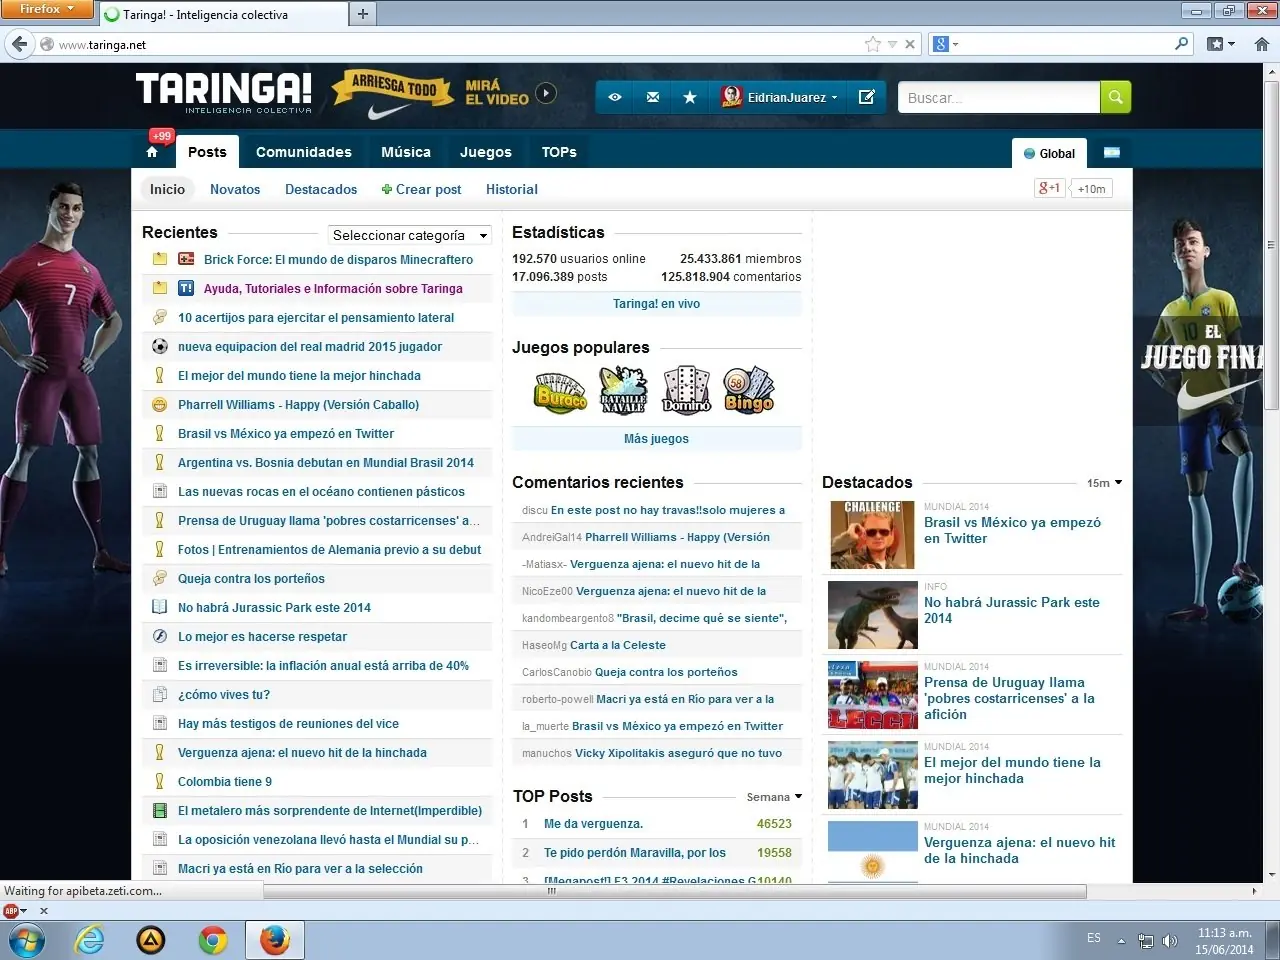Click the compose post pencil icon

pyautogui.click(x=867, y=97)
